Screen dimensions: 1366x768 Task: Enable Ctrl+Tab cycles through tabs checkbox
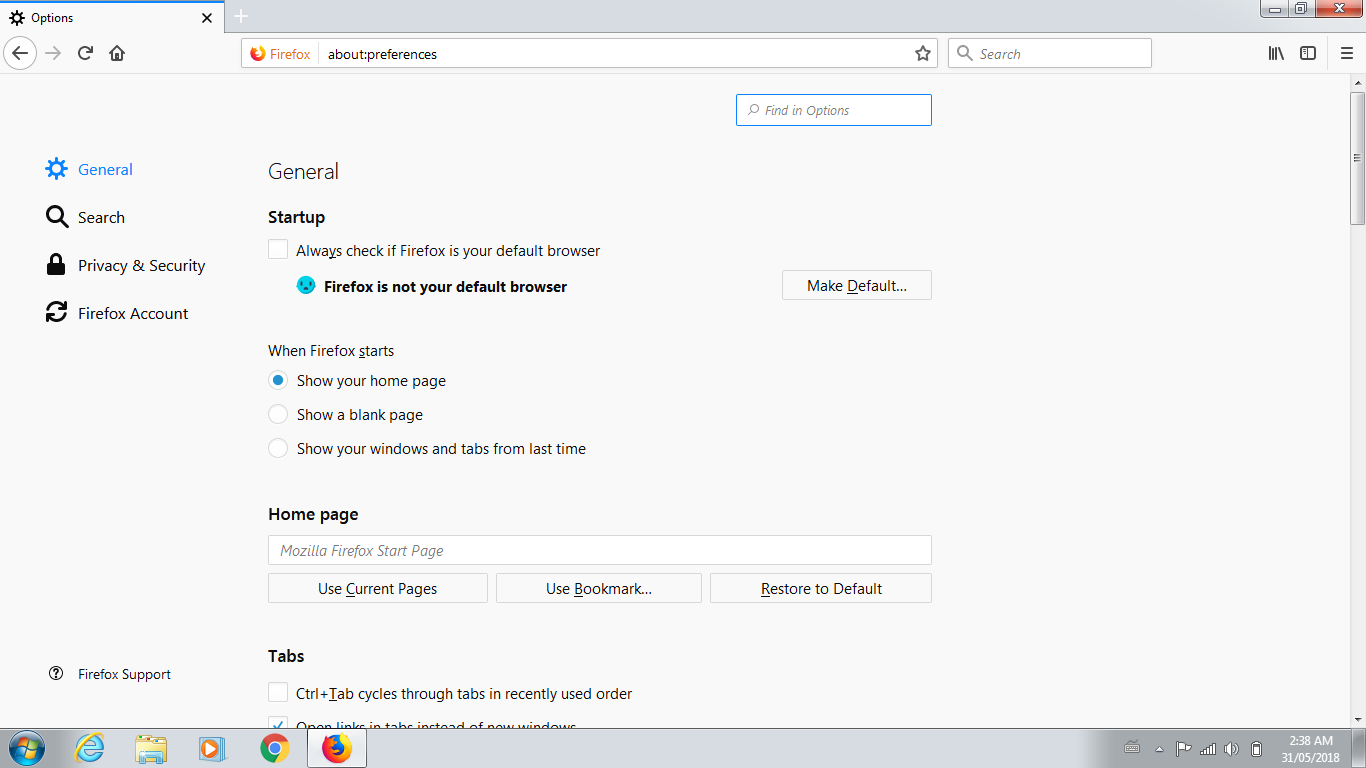point(278,693)
